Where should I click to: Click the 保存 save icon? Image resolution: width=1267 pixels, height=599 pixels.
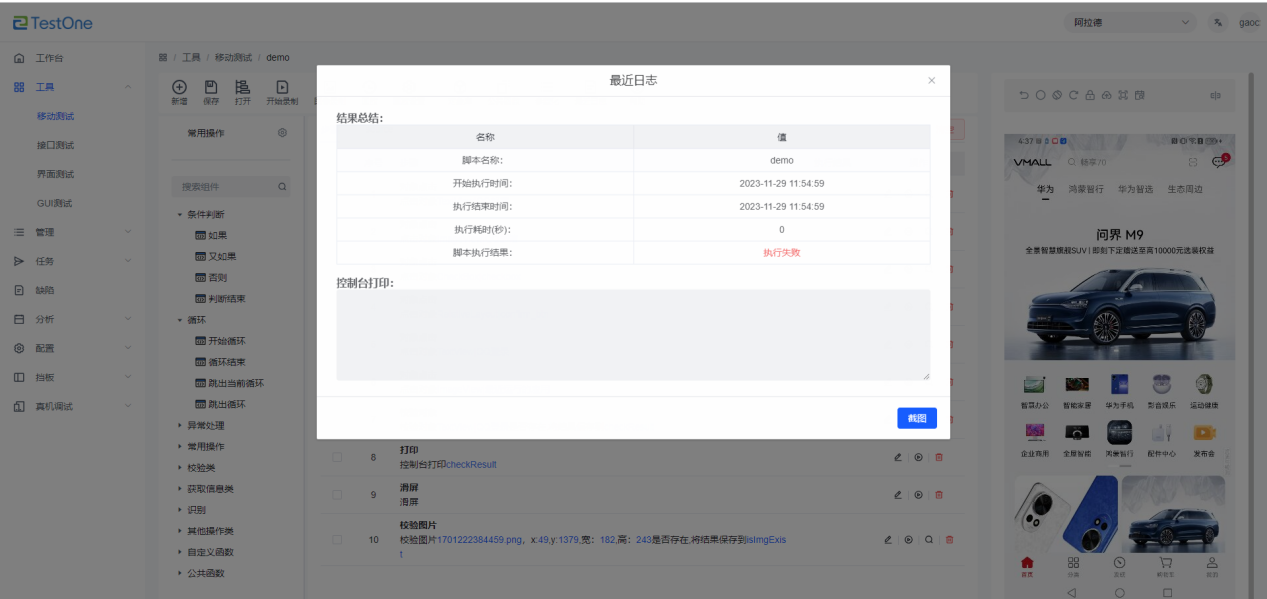click(x=211, y=88)
